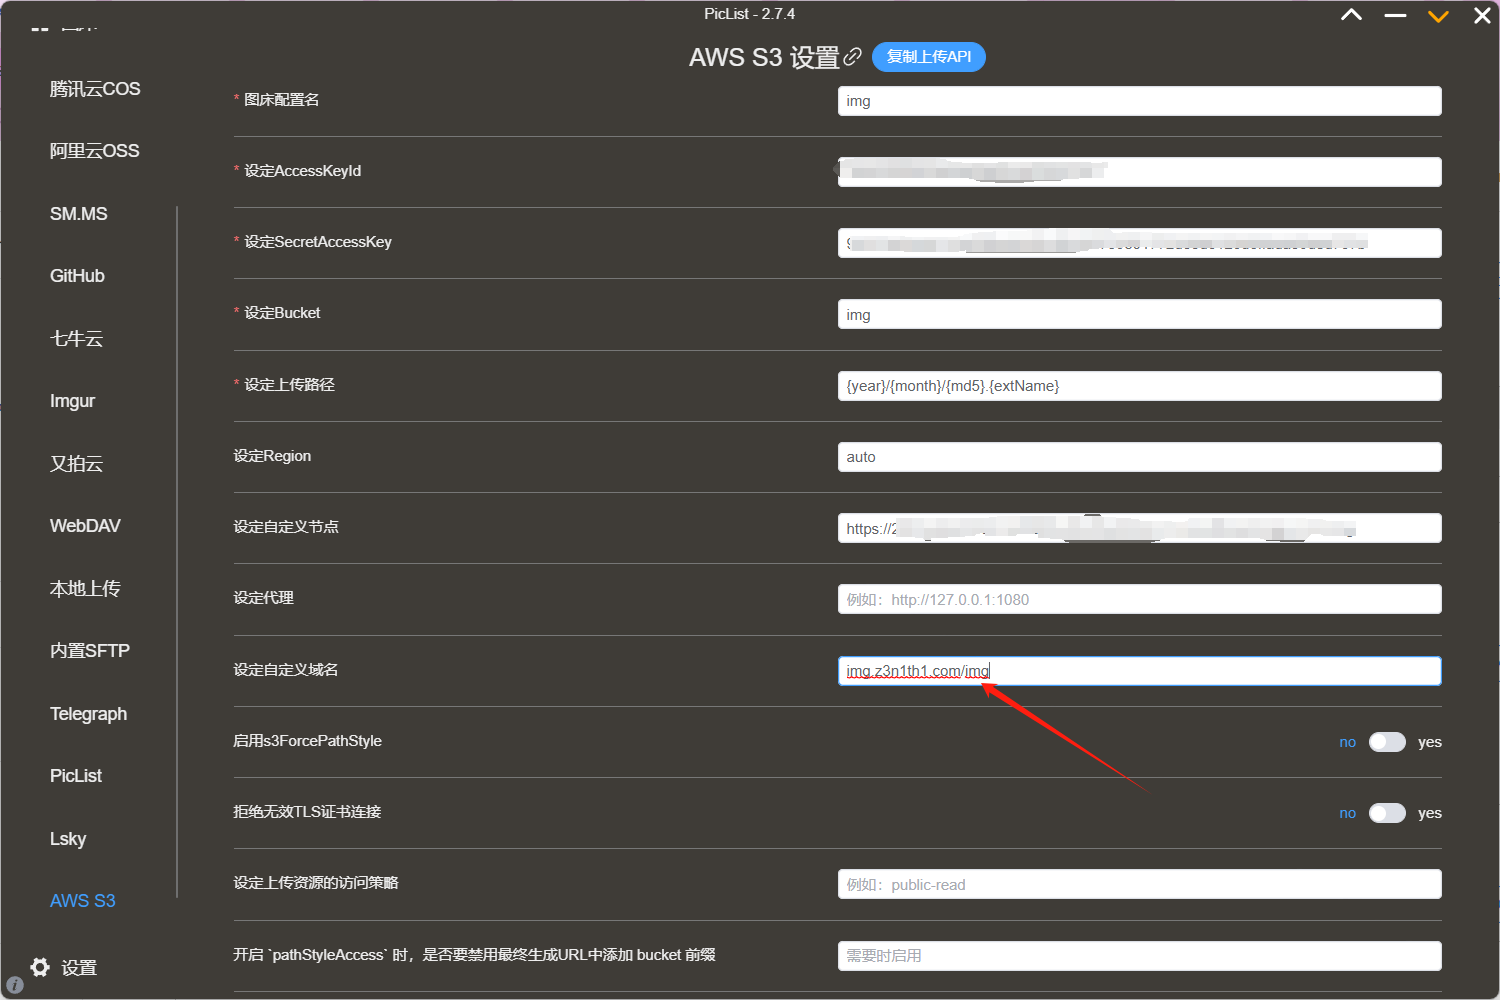Select AWS S3 in the sidebar
1500x1000 pixels.
click(x=82, y=901)
